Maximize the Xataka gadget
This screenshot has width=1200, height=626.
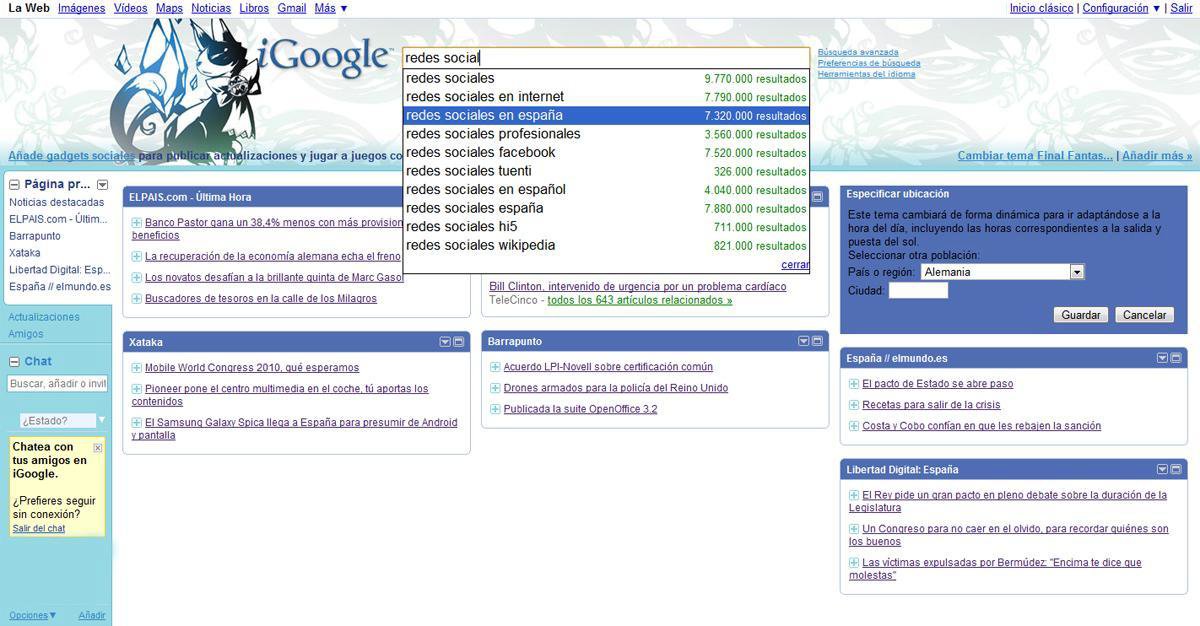pos(459,342)
